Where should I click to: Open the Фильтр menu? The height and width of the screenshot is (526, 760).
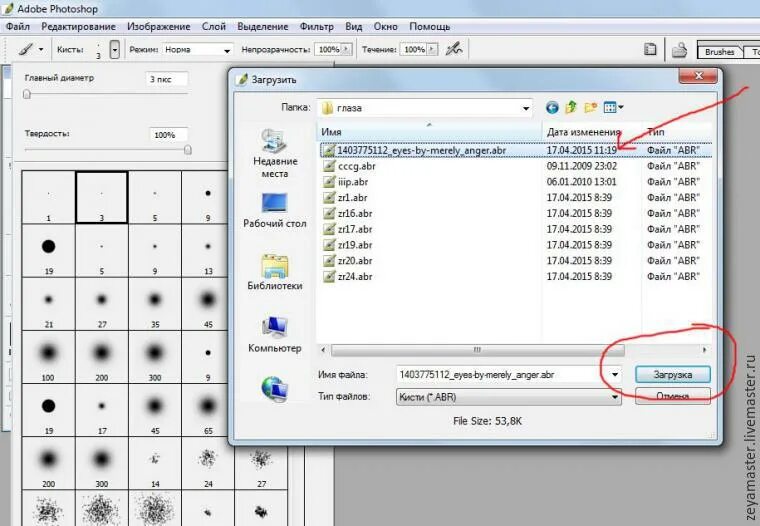tap(317, 27)
